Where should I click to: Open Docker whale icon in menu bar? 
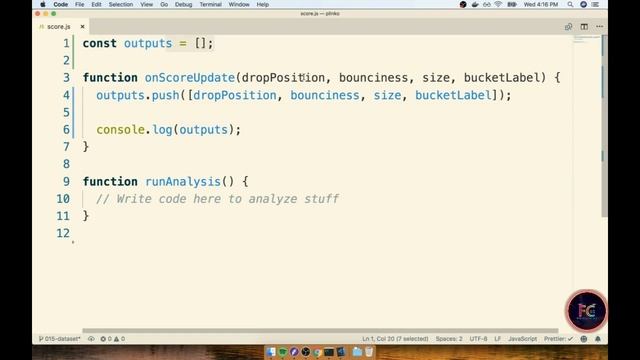pos(475,4)
